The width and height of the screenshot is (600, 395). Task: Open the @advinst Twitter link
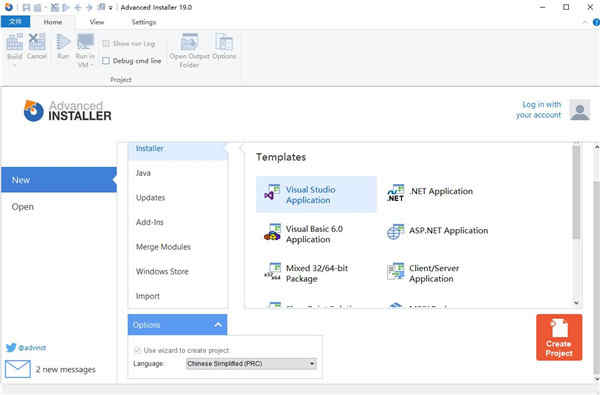tap(32, 348)
